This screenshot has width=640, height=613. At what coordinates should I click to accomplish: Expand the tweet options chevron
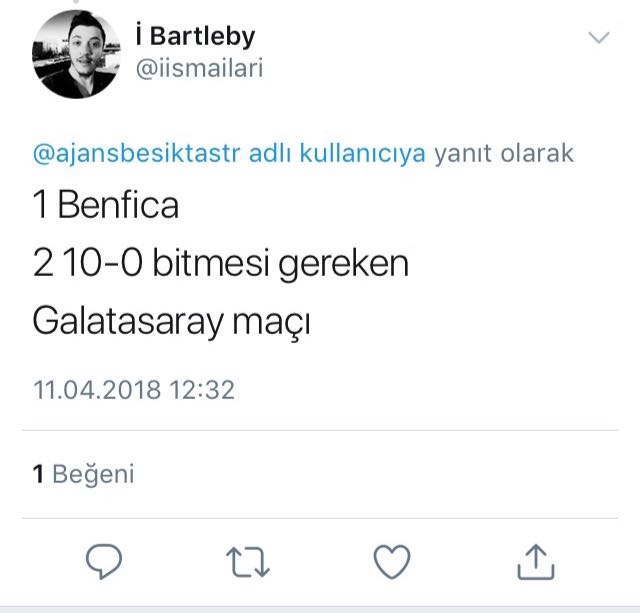[x=599, y=39]
